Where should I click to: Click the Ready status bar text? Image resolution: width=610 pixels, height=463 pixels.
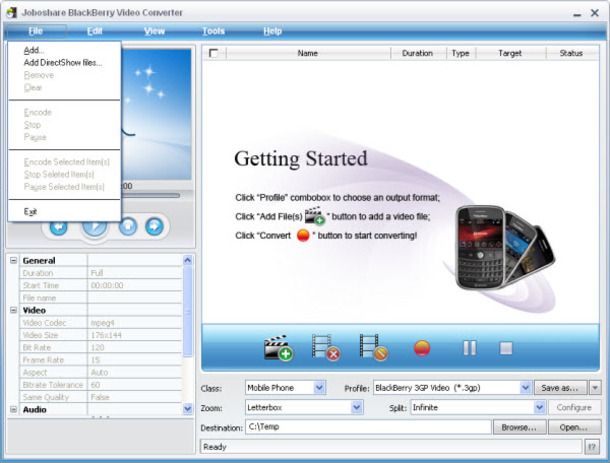coord(215,447)
